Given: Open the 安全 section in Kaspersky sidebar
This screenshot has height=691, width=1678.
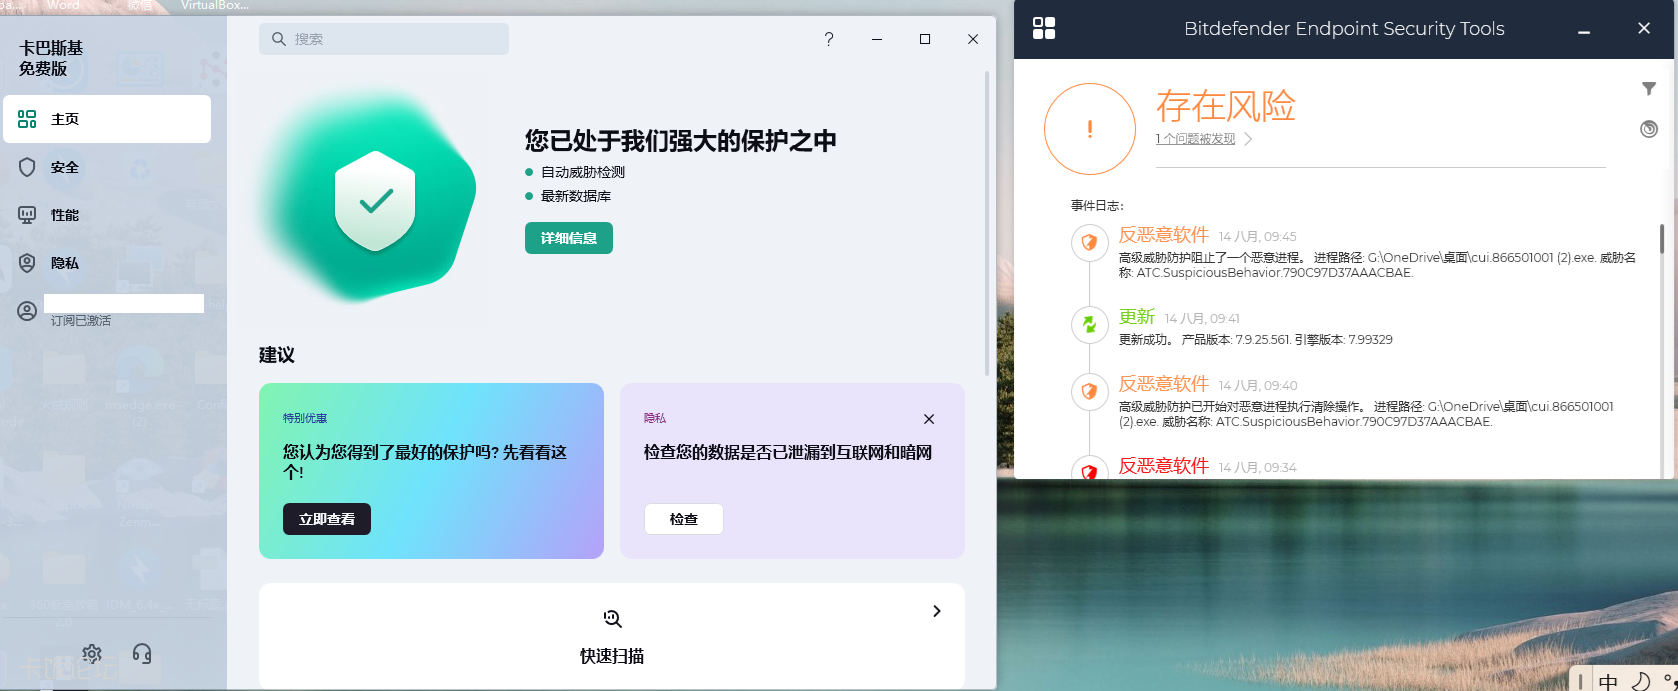Looking at the screenshot, I should click(x=107, y=167).
